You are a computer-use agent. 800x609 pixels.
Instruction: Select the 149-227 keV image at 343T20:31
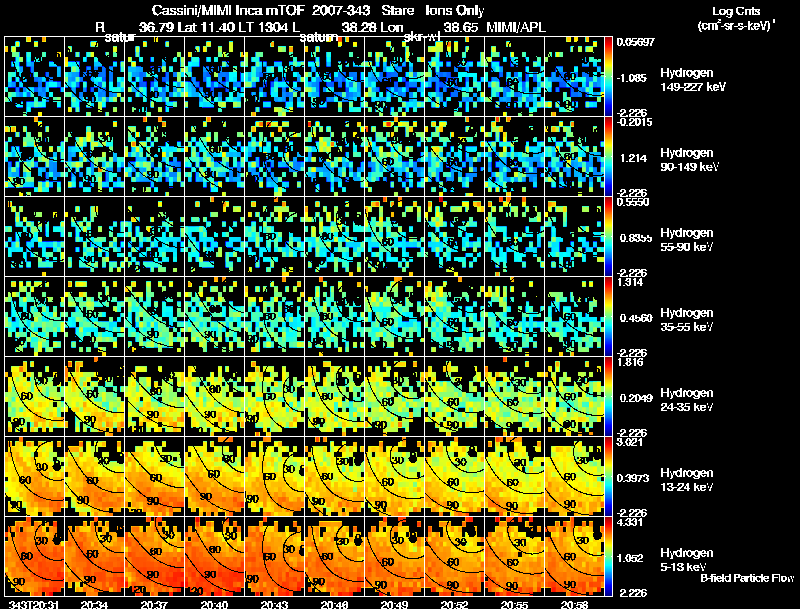point(35,77)
